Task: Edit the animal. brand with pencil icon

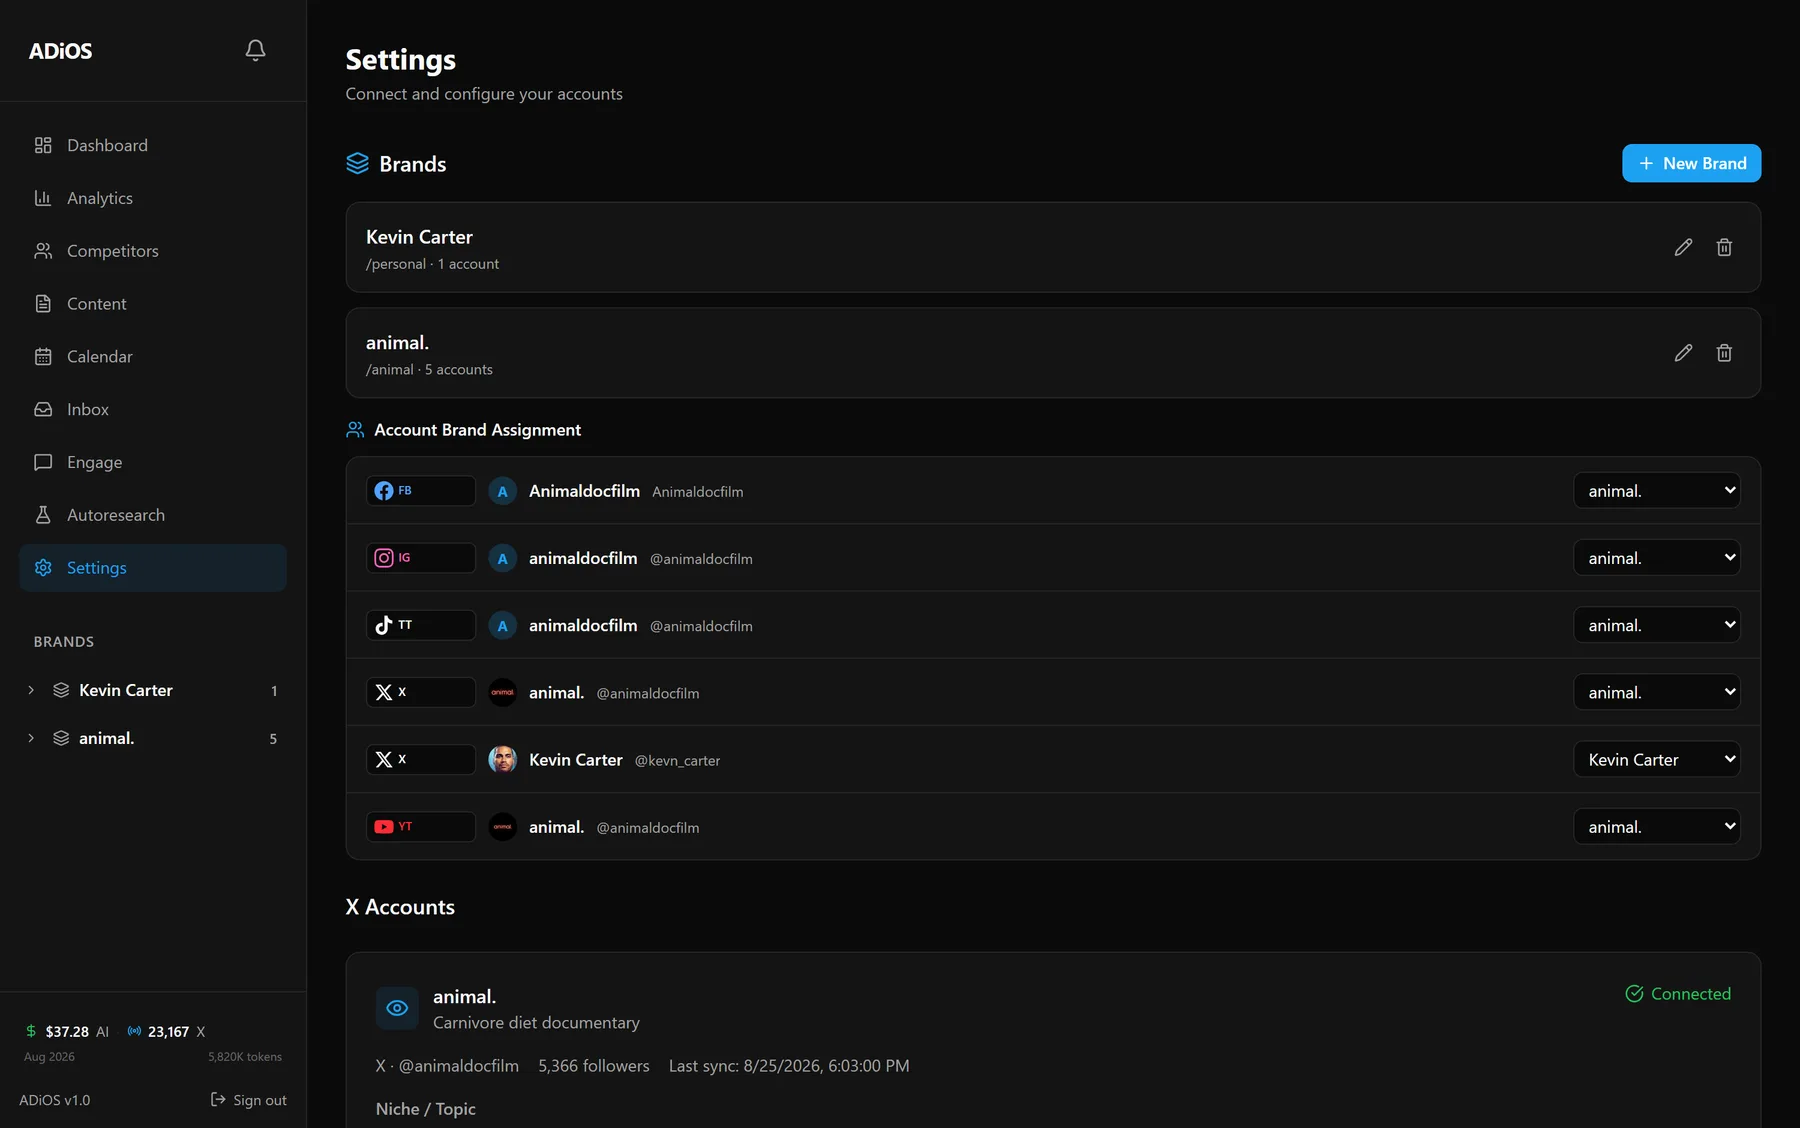Action: pos(1683,353)
